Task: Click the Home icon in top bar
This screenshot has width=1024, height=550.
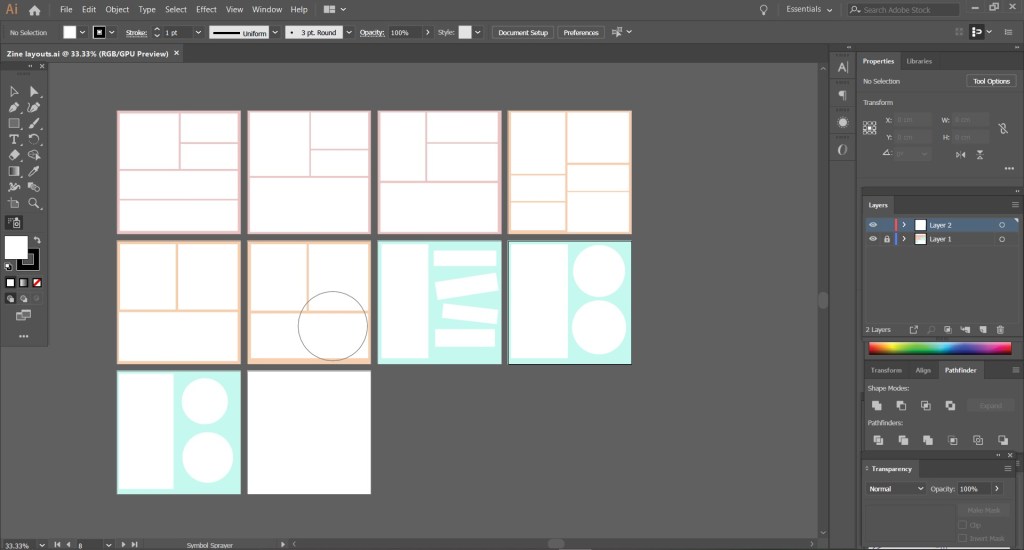Action: pos(35,9)
